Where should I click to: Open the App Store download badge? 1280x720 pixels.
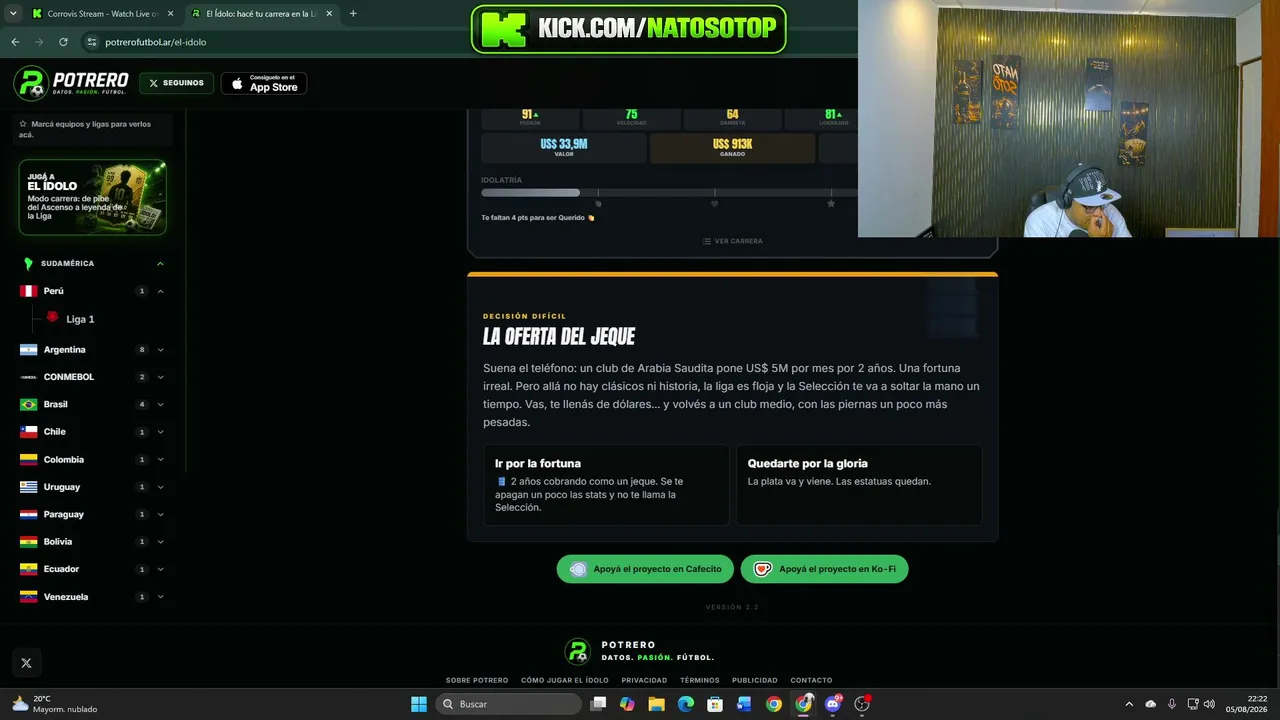click(x=264, y=84)
